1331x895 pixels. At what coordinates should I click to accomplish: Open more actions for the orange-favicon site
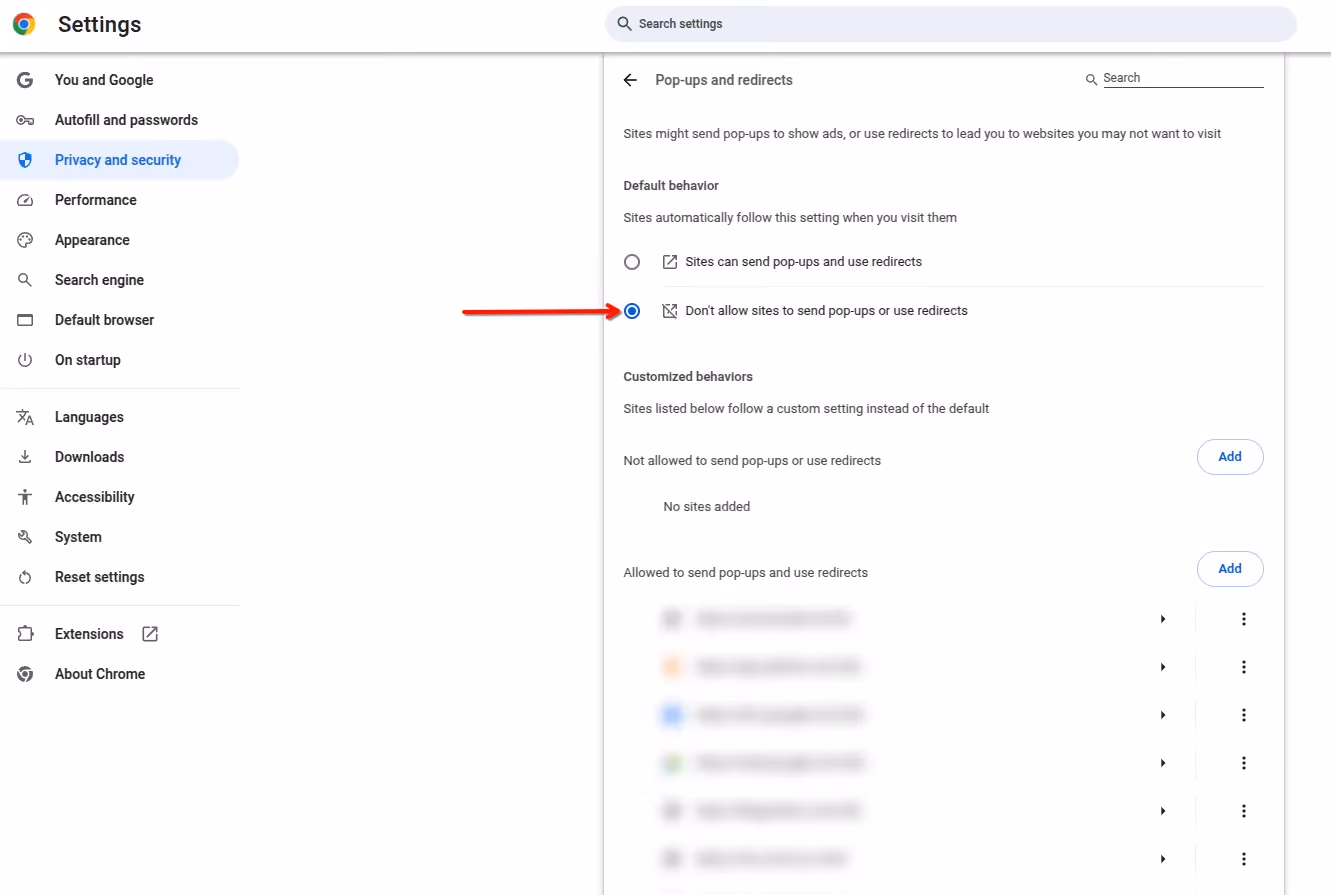1244,667
